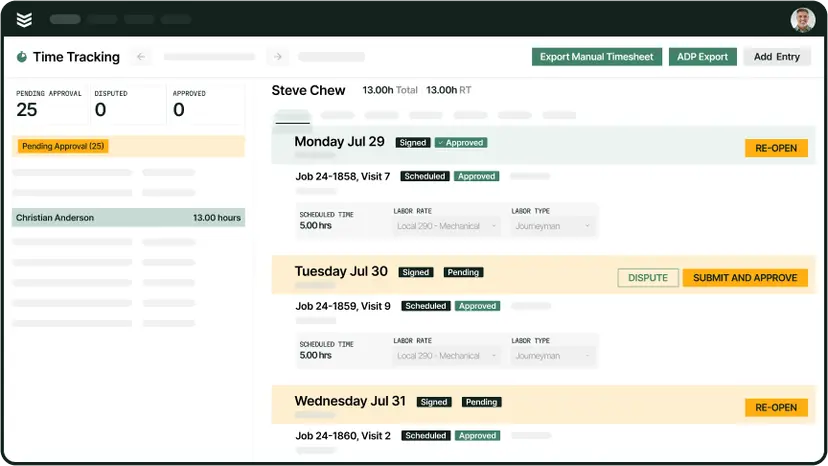
Task: Click the Scheduled badge for Job 24-1860
Action: (x=426, y=436)
